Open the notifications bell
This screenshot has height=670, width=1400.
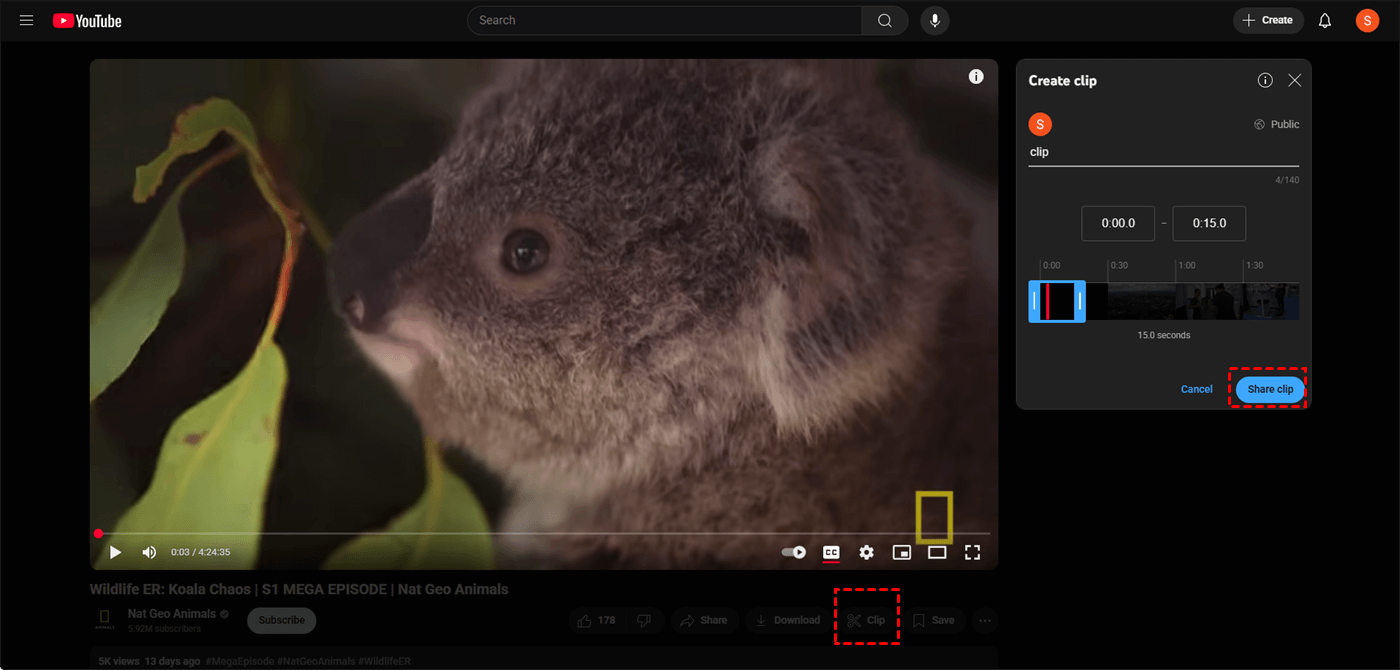[x=1325, y=20]
